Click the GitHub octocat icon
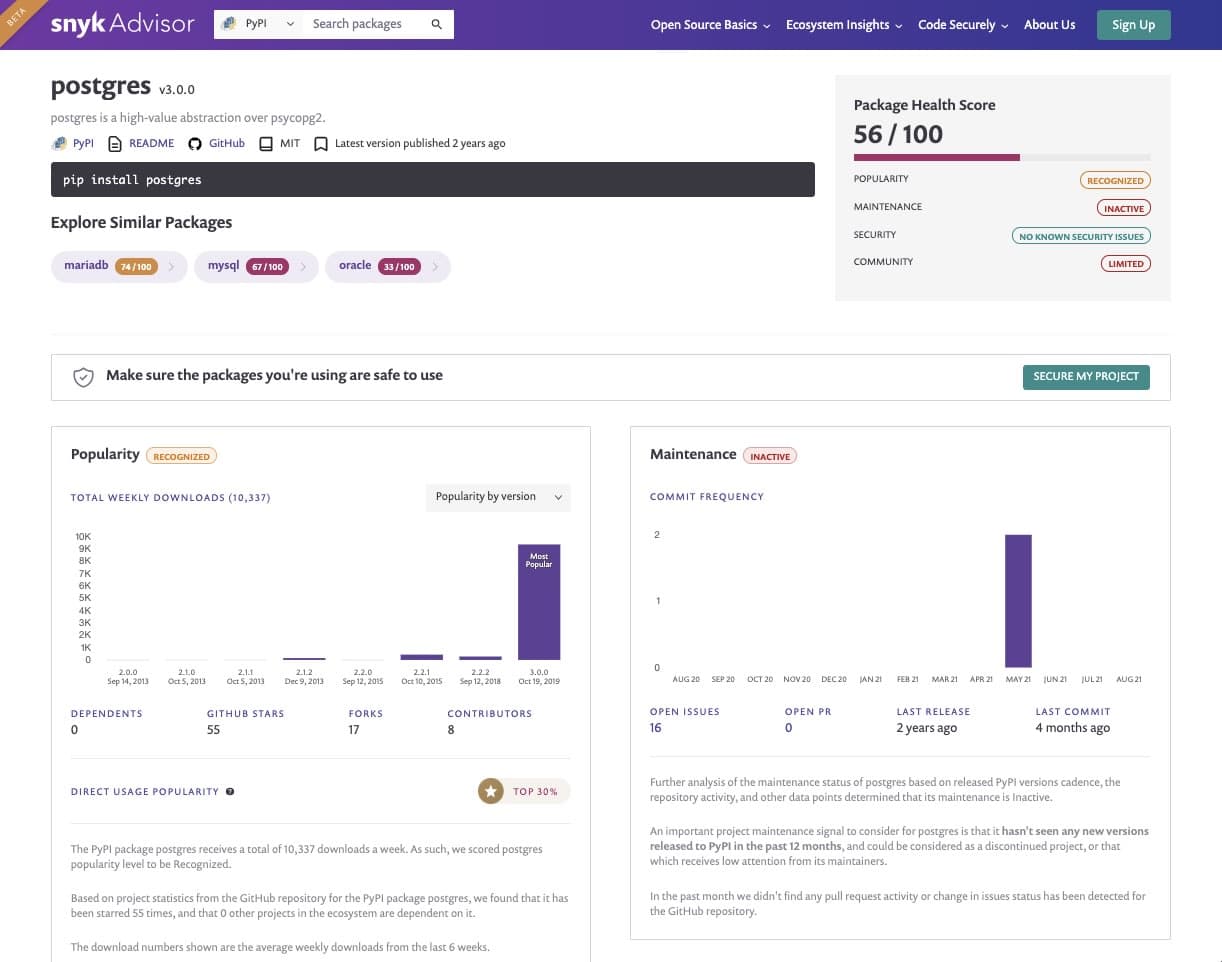Viewport: 1222px width, 962px height. tap(195, 144)
